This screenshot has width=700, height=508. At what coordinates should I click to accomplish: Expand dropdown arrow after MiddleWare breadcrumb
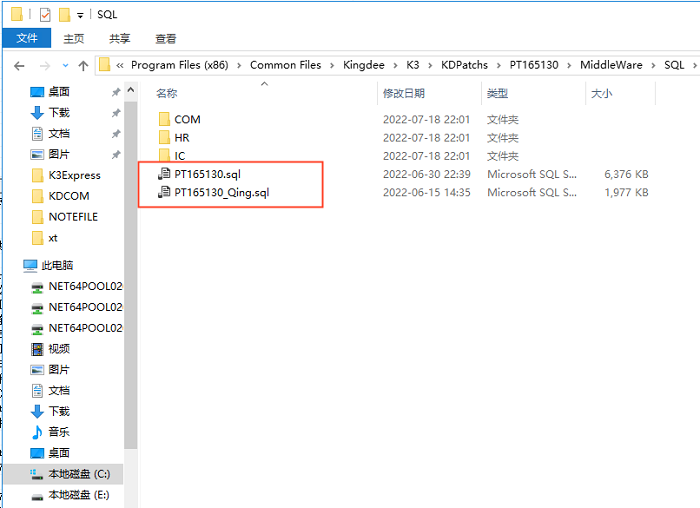click(x=653, y=66)
